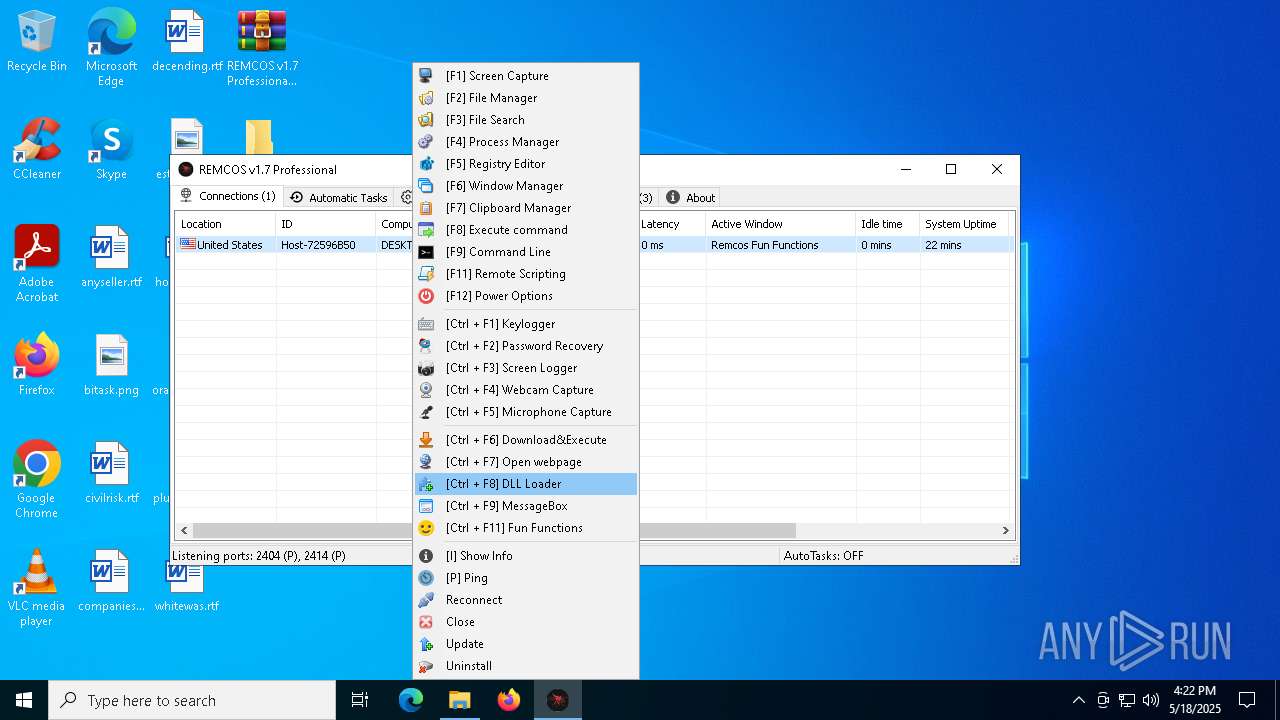Click the Show Info icon

click(x=426, y=556)
